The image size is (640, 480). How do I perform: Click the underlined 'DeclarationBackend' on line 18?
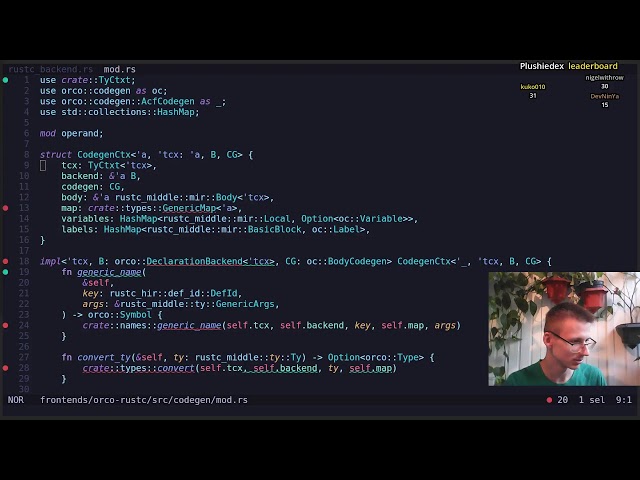[x=194, y=261]
